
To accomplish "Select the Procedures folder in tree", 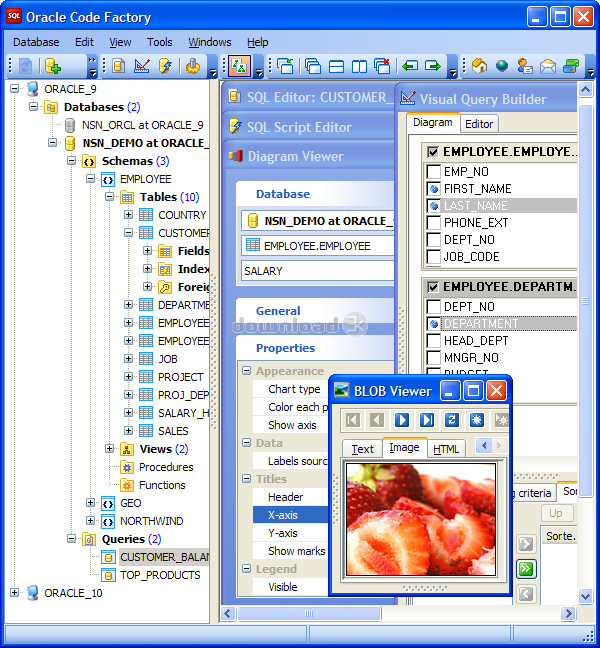I will (x=166, y=467).
